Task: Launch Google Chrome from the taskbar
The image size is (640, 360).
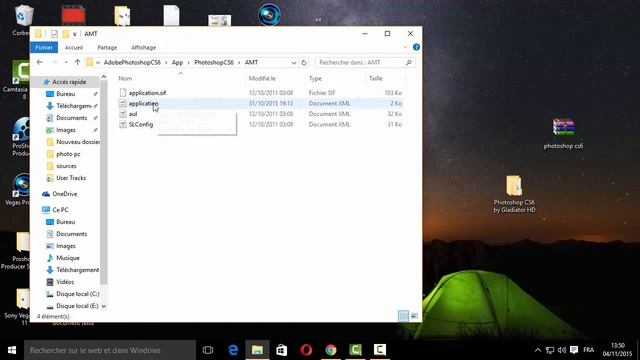Action: [x=331, y=350]
